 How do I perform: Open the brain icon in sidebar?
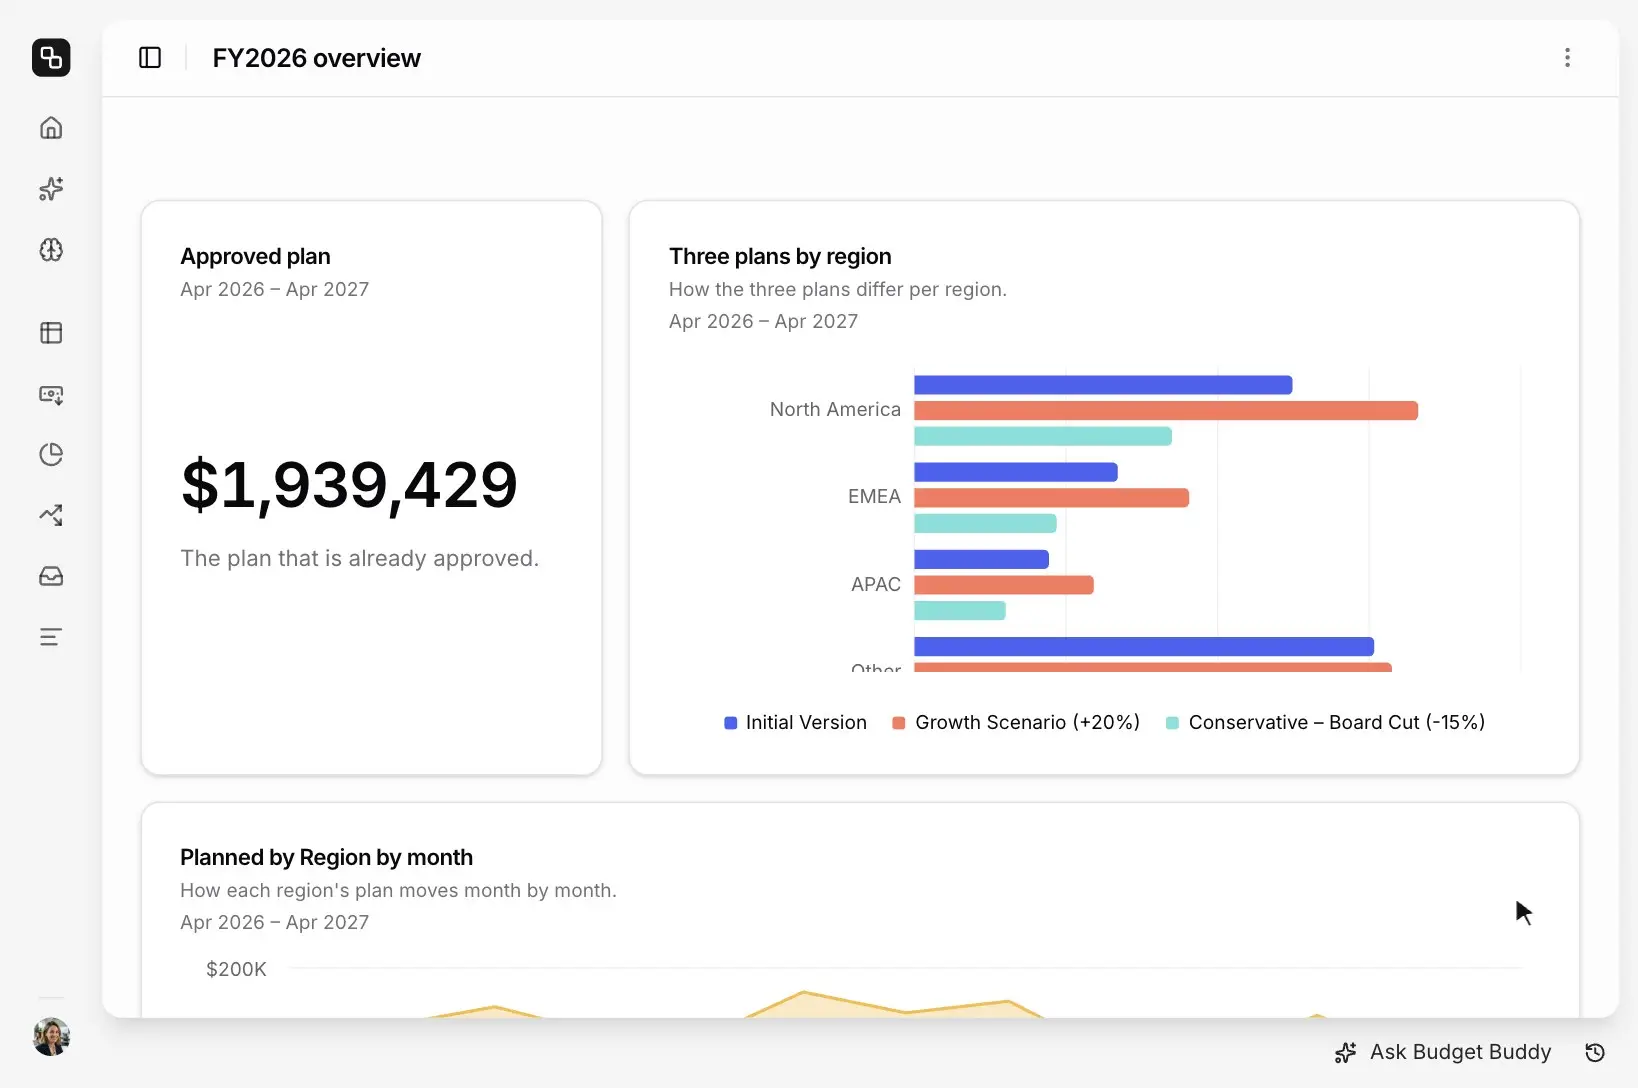tap(51, 250)
